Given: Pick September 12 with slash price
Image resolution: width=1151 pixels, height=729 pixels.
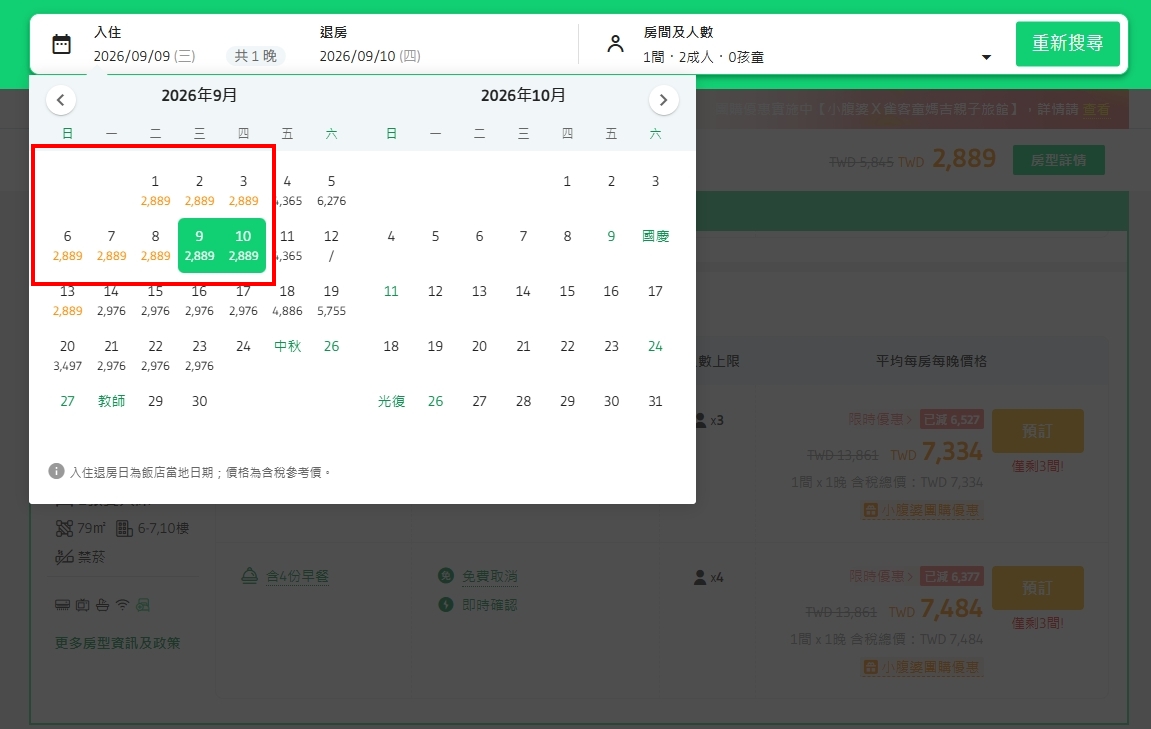Looking at the screenshot, I should point(331,245).
